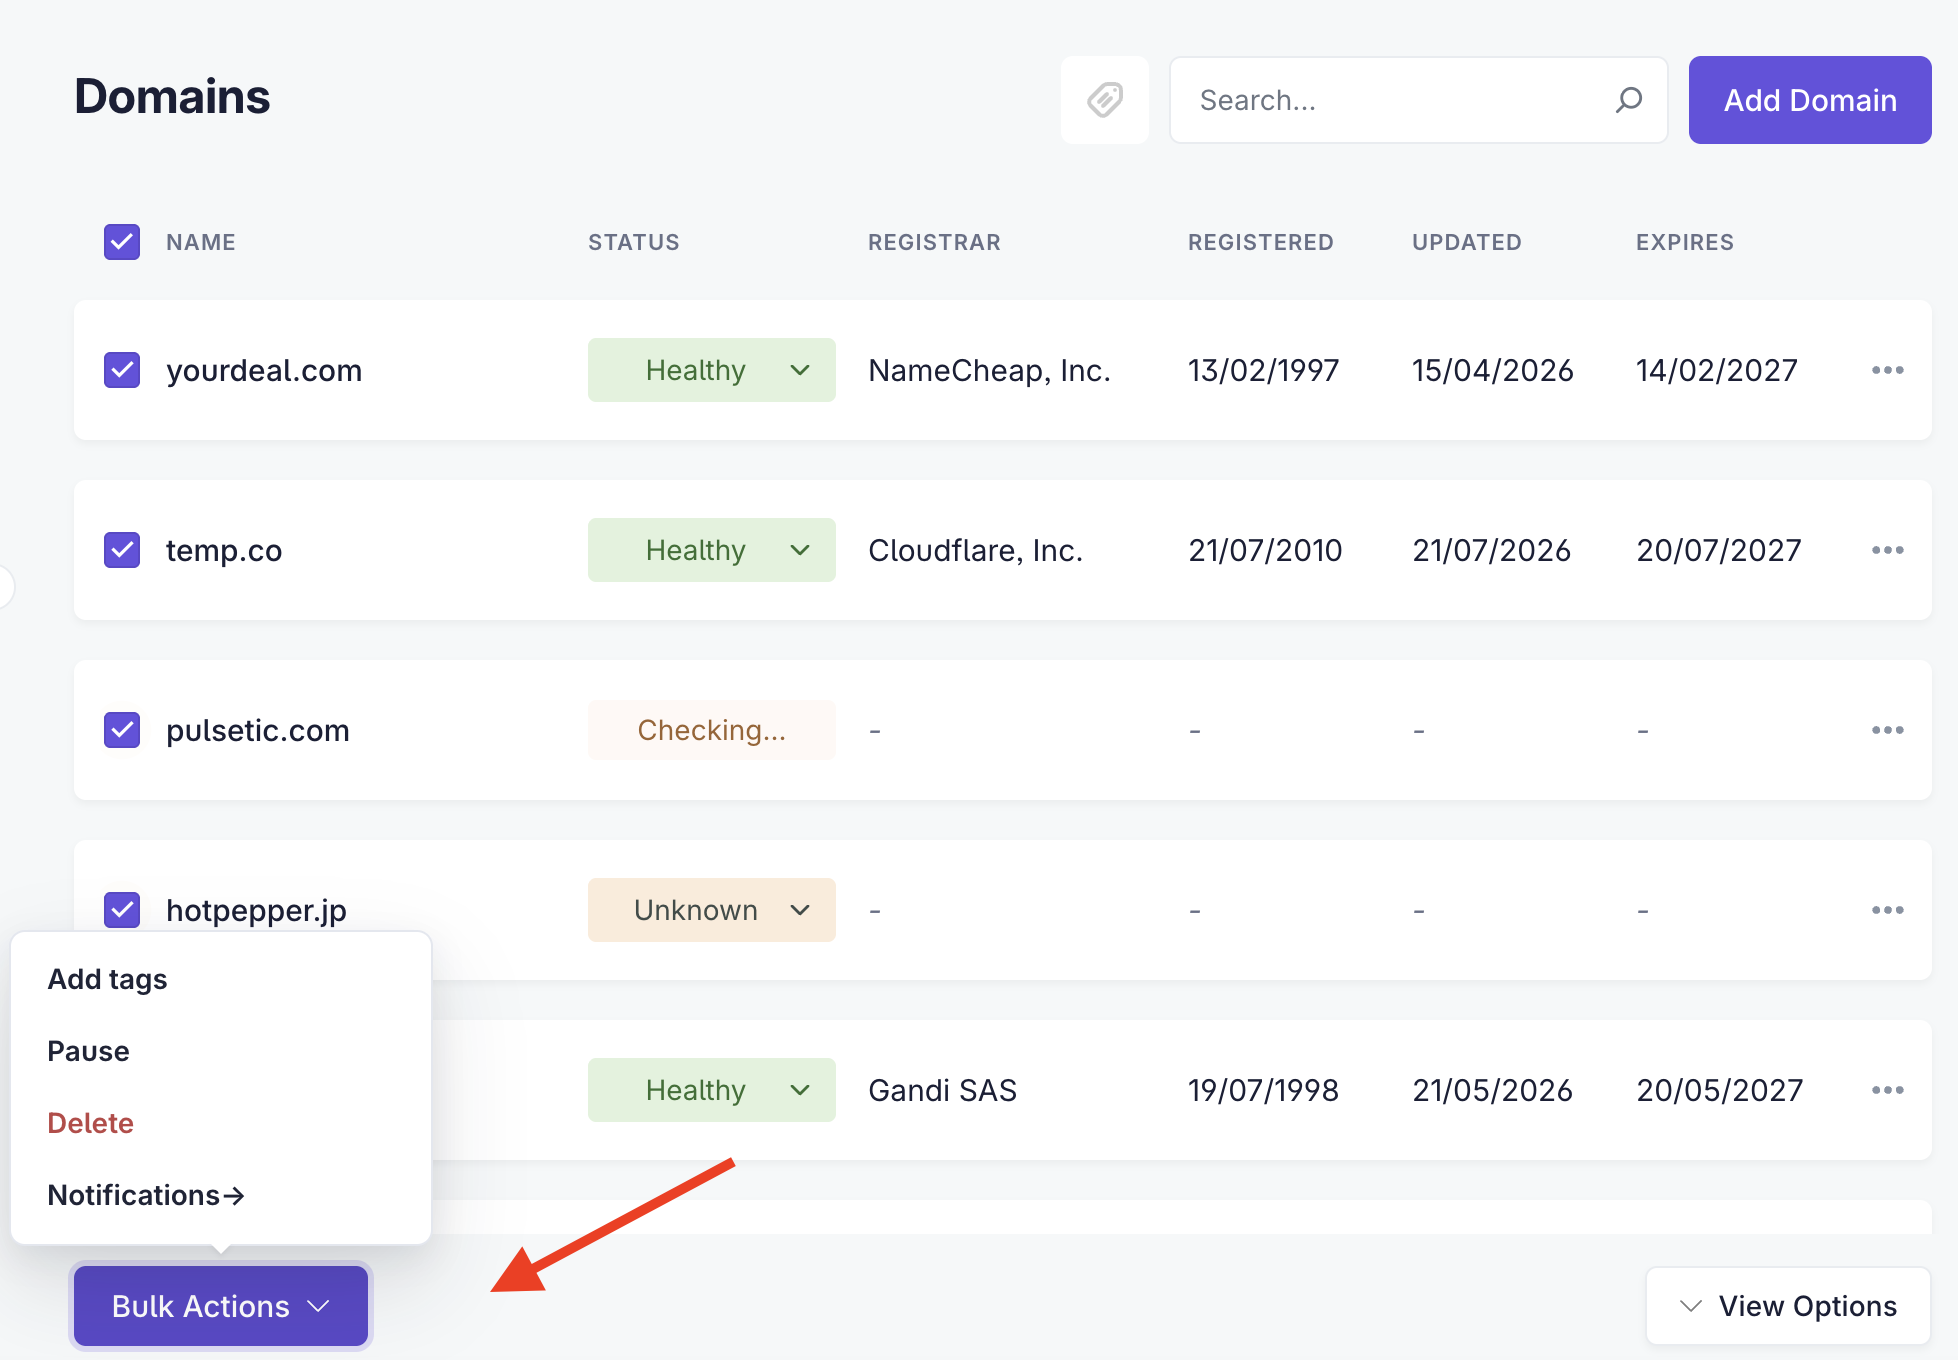Click the updated date 21/07/2026
The image size is (1958, 1360).
click(x=1492, y=550)
